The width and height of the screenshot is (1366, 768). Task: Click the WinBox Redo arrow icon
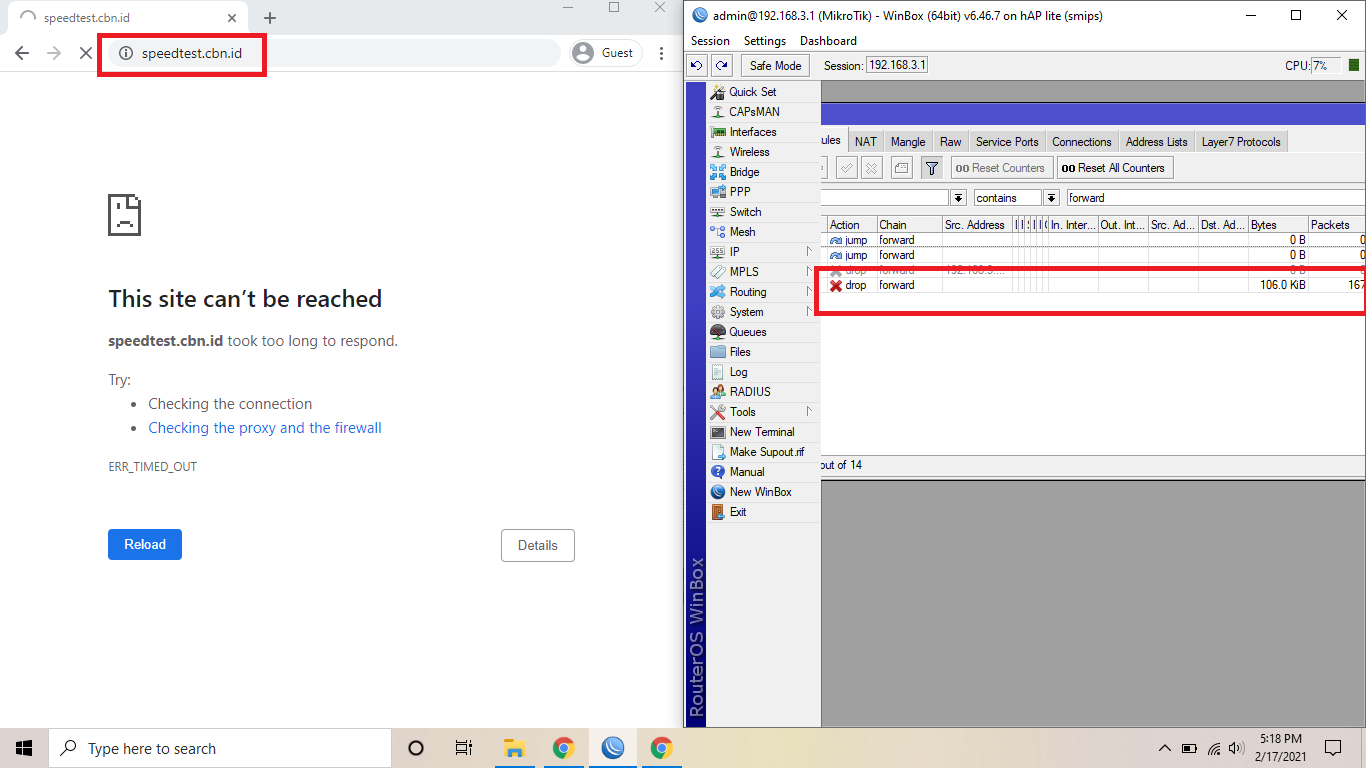[x=722, y=65]
